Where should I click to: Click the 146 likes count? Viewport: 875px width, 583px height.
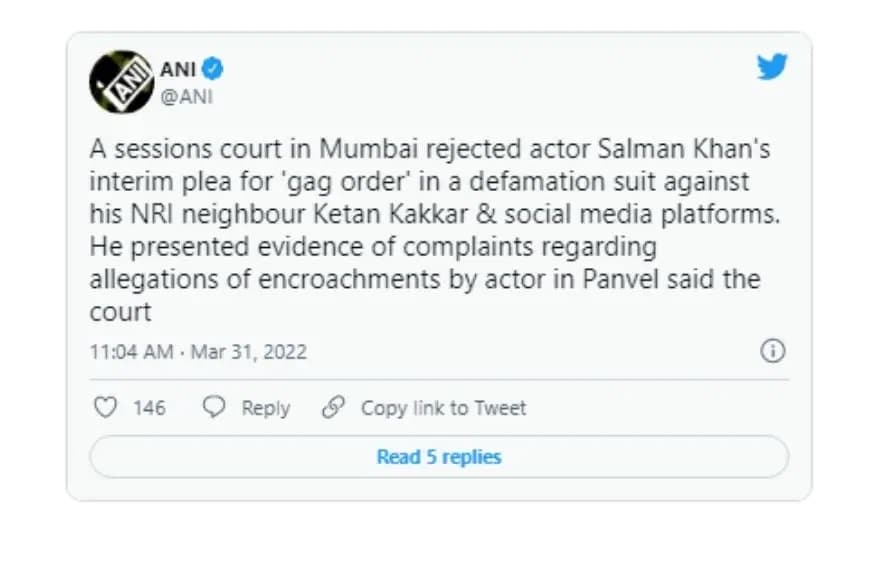[x=149, y=408]
